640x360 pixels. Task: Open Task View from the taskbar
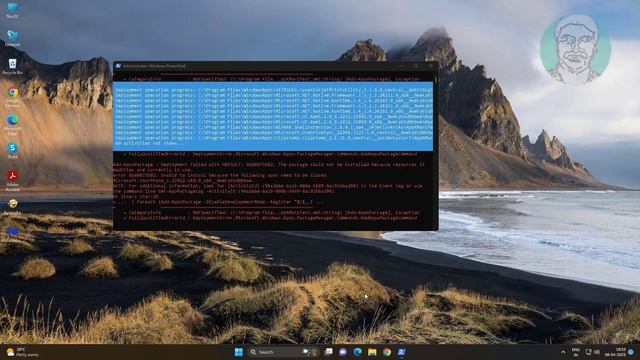pyautogui.click(x=329, y=352)
